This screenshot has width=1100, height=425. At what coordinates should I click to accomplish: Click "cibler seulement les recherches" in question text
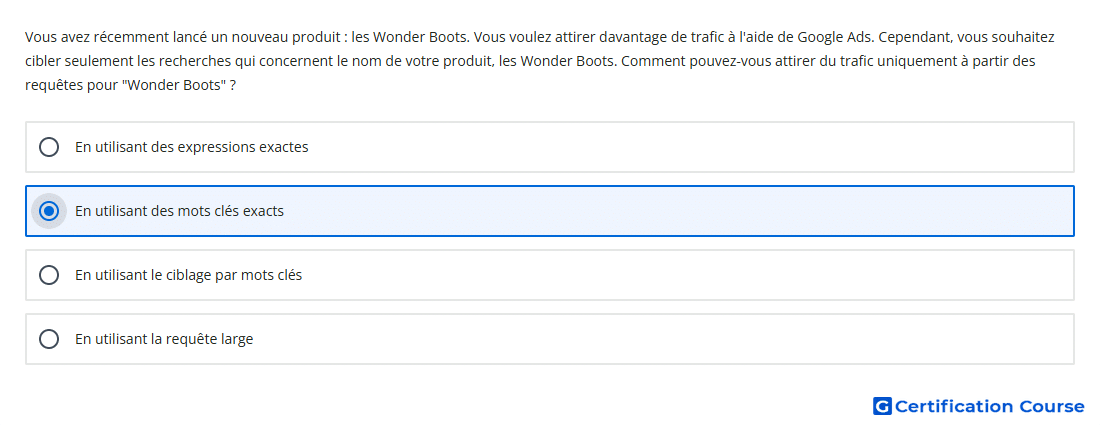[128, 61]
